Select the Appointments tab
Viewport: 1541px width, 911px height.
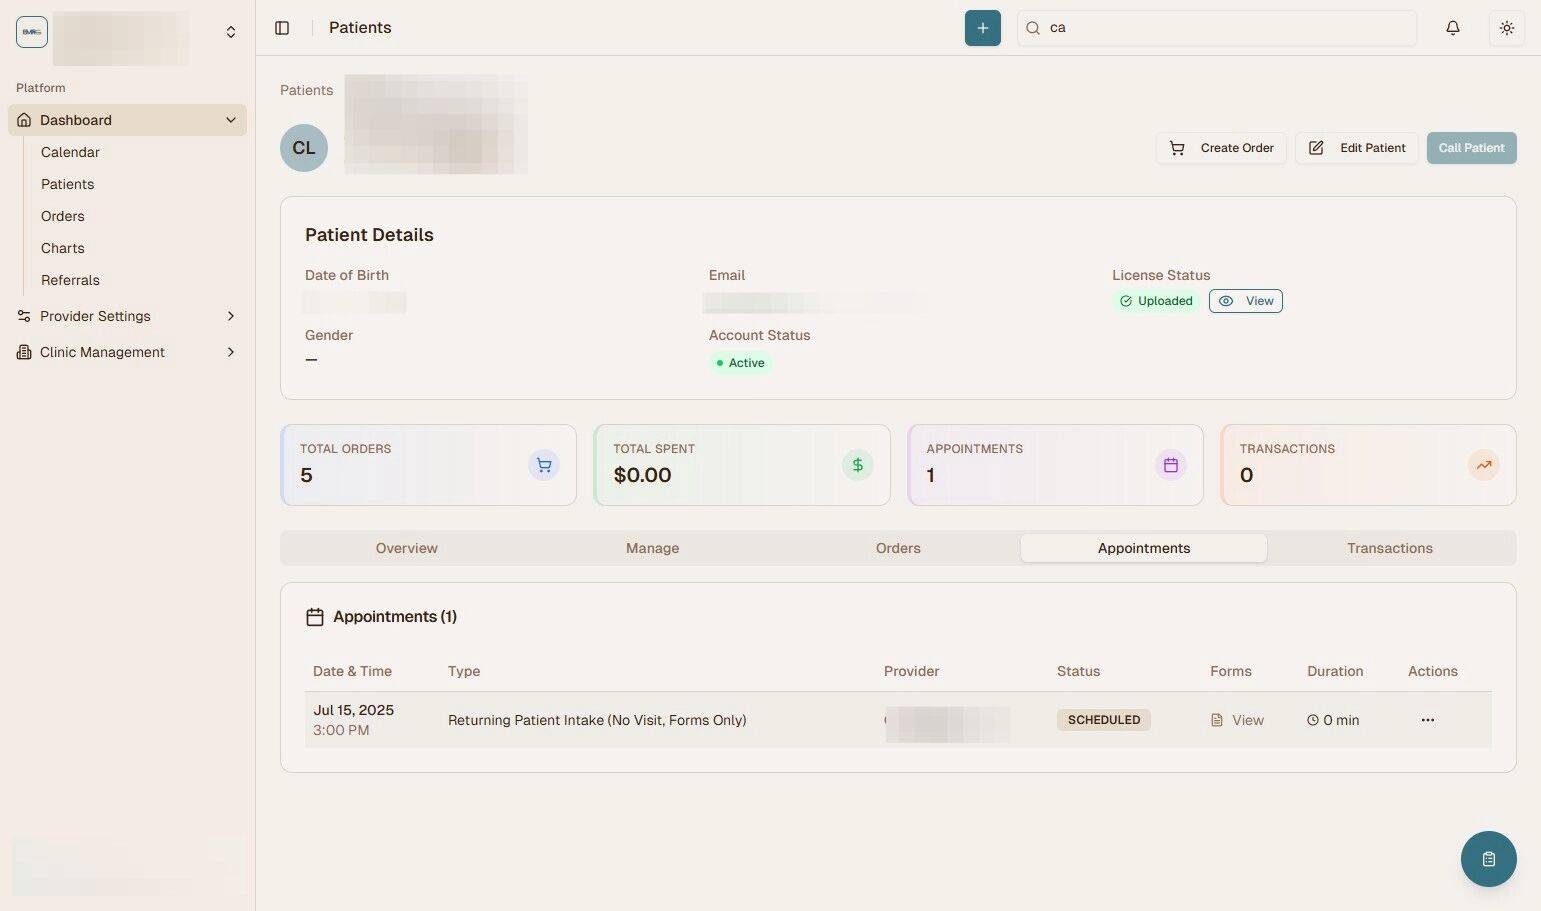click(x=1144, y=548)
